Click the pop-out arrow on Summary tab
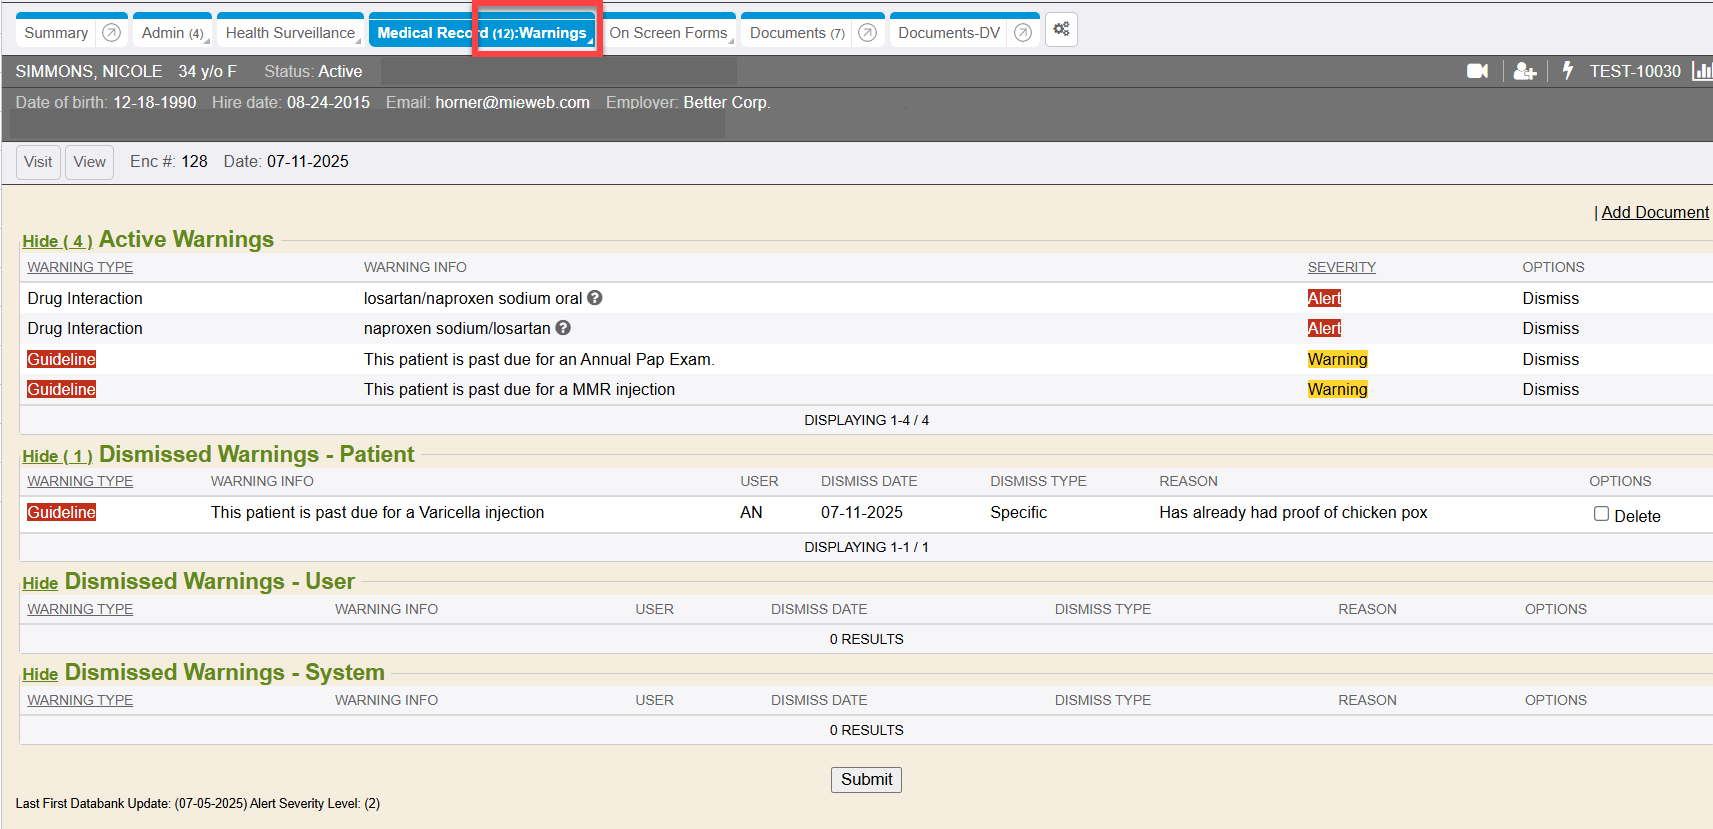Screen dimensions: 1713x829 point(112,33)
